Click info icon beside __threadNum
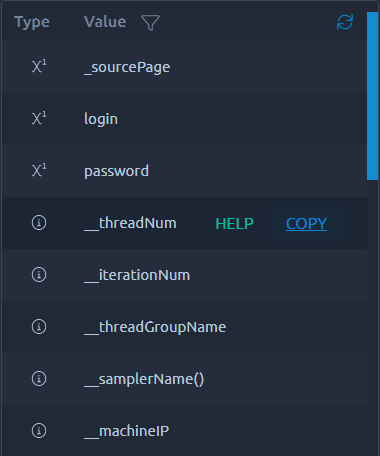The height and width of the screenshot is (456, 380). point(39,222)
